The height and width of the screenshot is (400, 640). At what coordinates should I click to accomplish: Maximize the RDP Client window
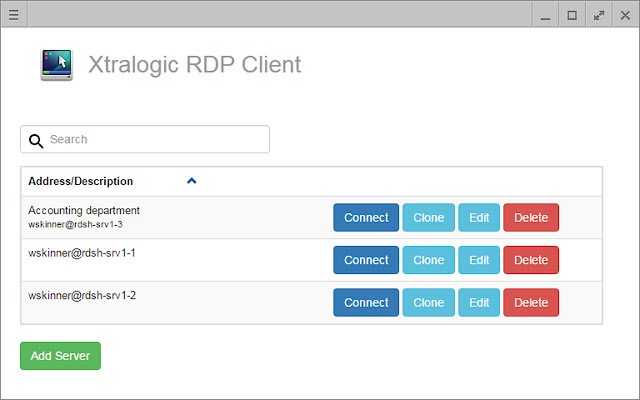pos(572,15)
